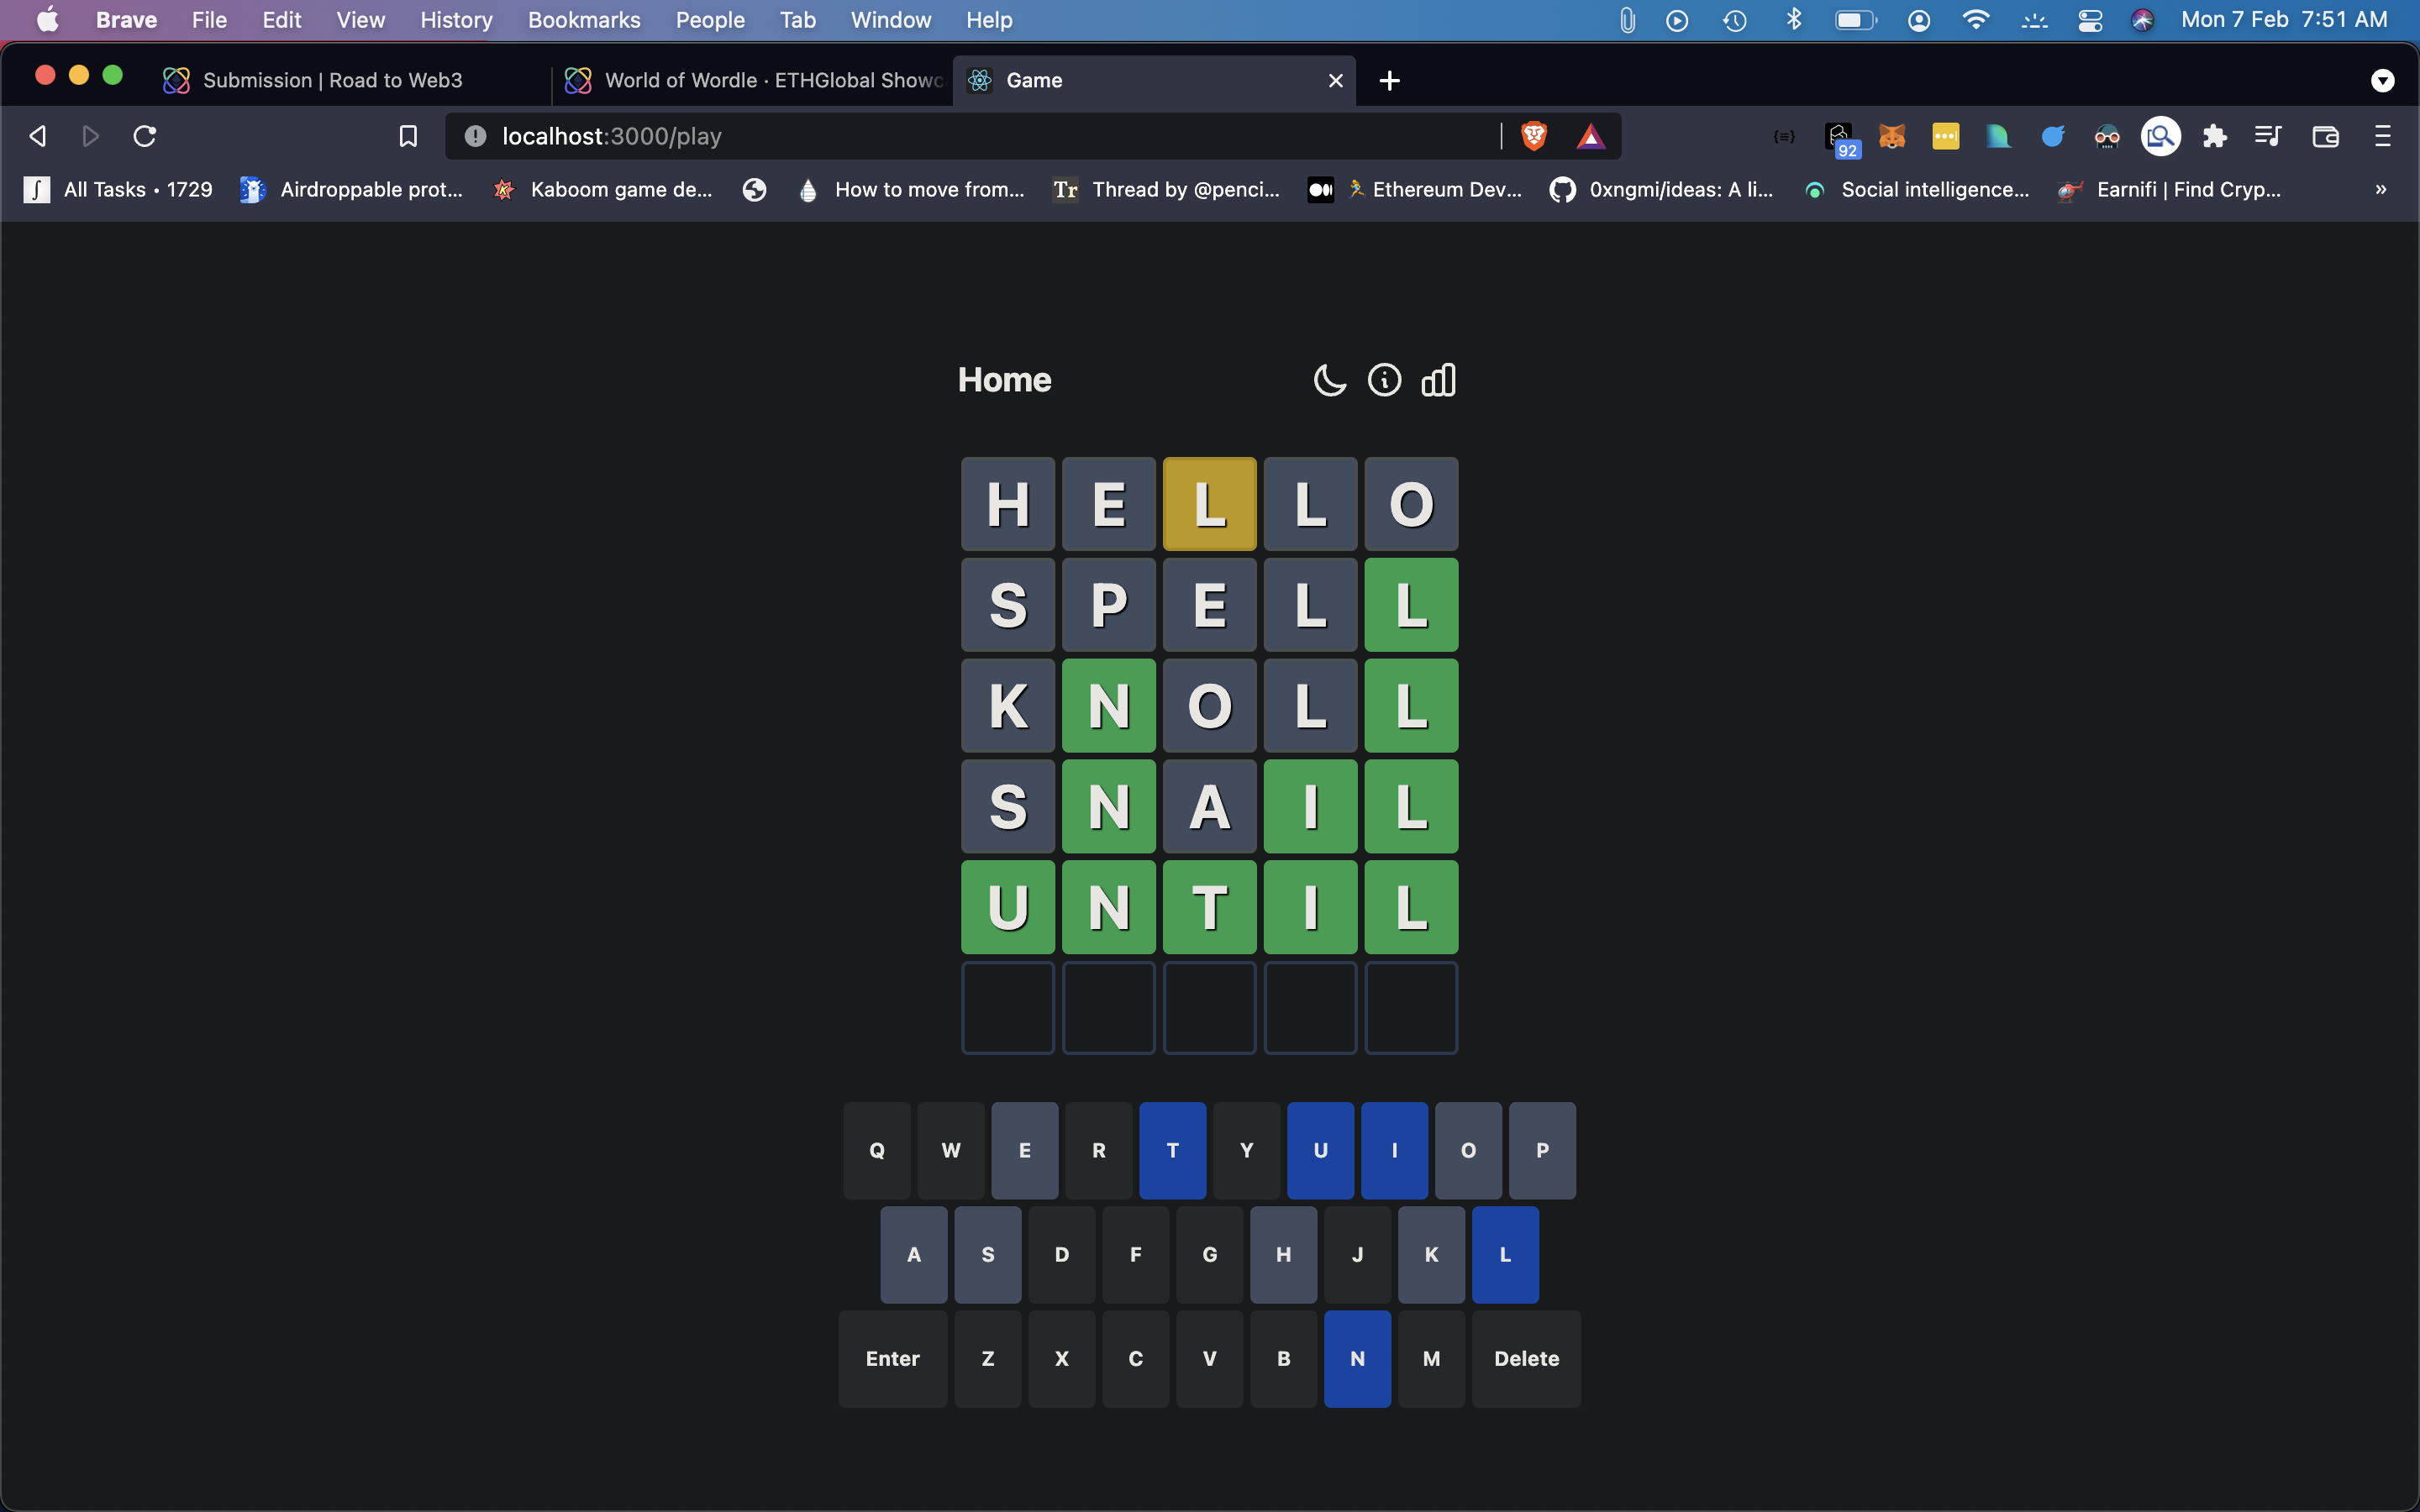This screenshot has height=1512, width=2420.
Task: Open Wi-Fi status in menu bar
Action: (x=1975, y=20)
